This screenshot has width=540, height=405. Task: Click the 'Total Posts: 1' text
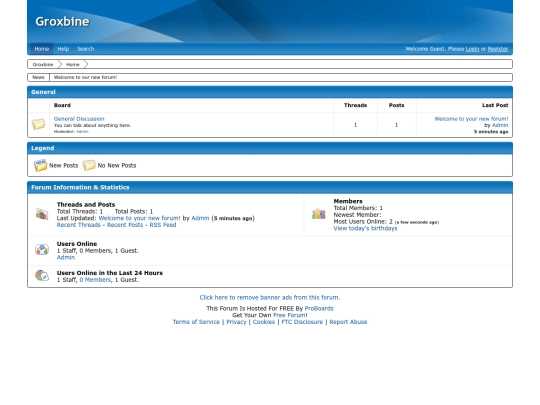tap(134, 211)
